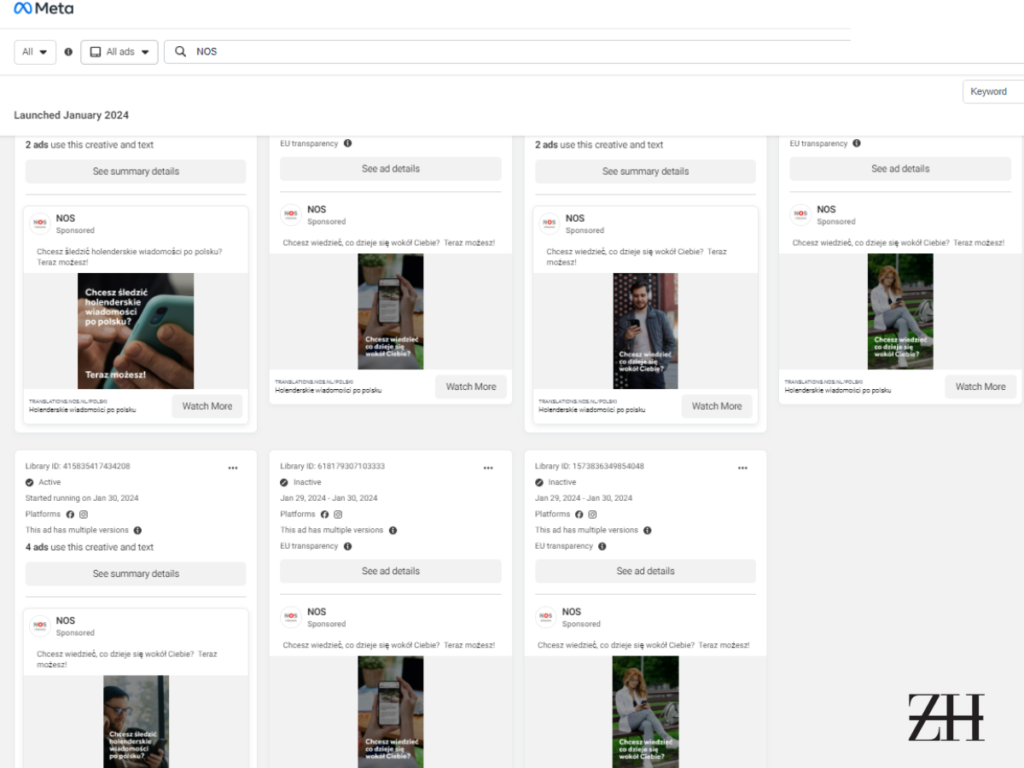The height and width of the screenshot is (768, 1024).
Task: Click EU transparency info icon on ad 618179307103333
Action: point(347,546)
